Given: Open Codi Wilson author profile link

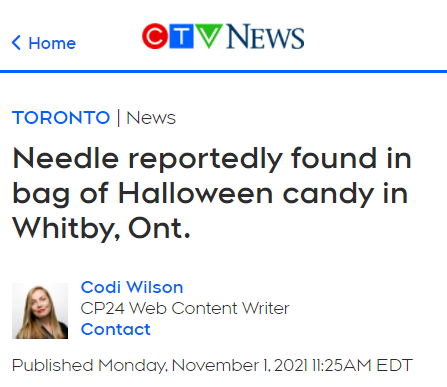Looking at the screenshot, I should click(x=132, y=287).
